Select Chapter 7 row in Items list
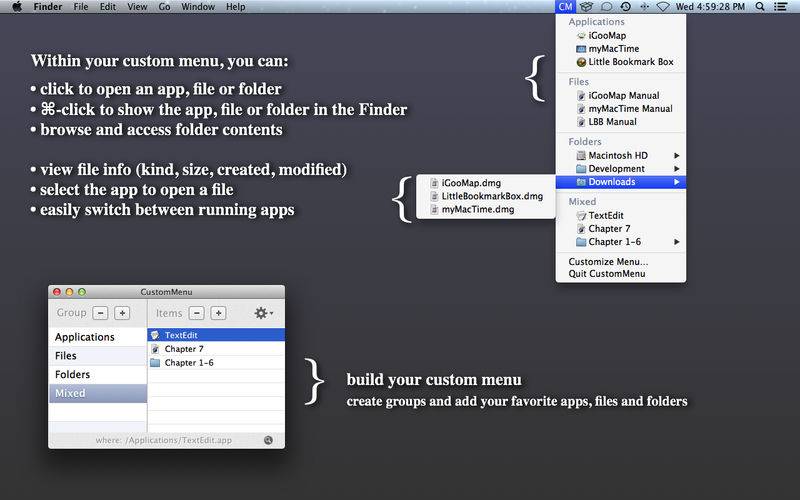This screenshot has height=500, width=800. point(216,348)
